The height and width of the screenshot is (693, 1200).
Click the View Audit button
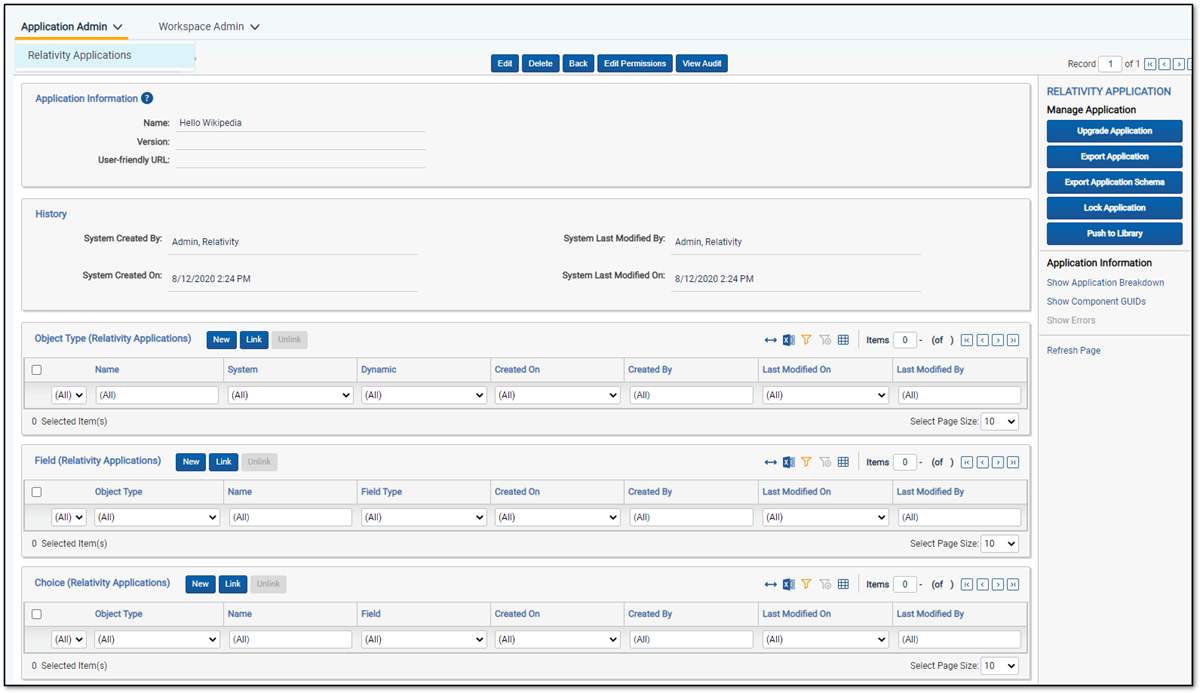point(702,64)
